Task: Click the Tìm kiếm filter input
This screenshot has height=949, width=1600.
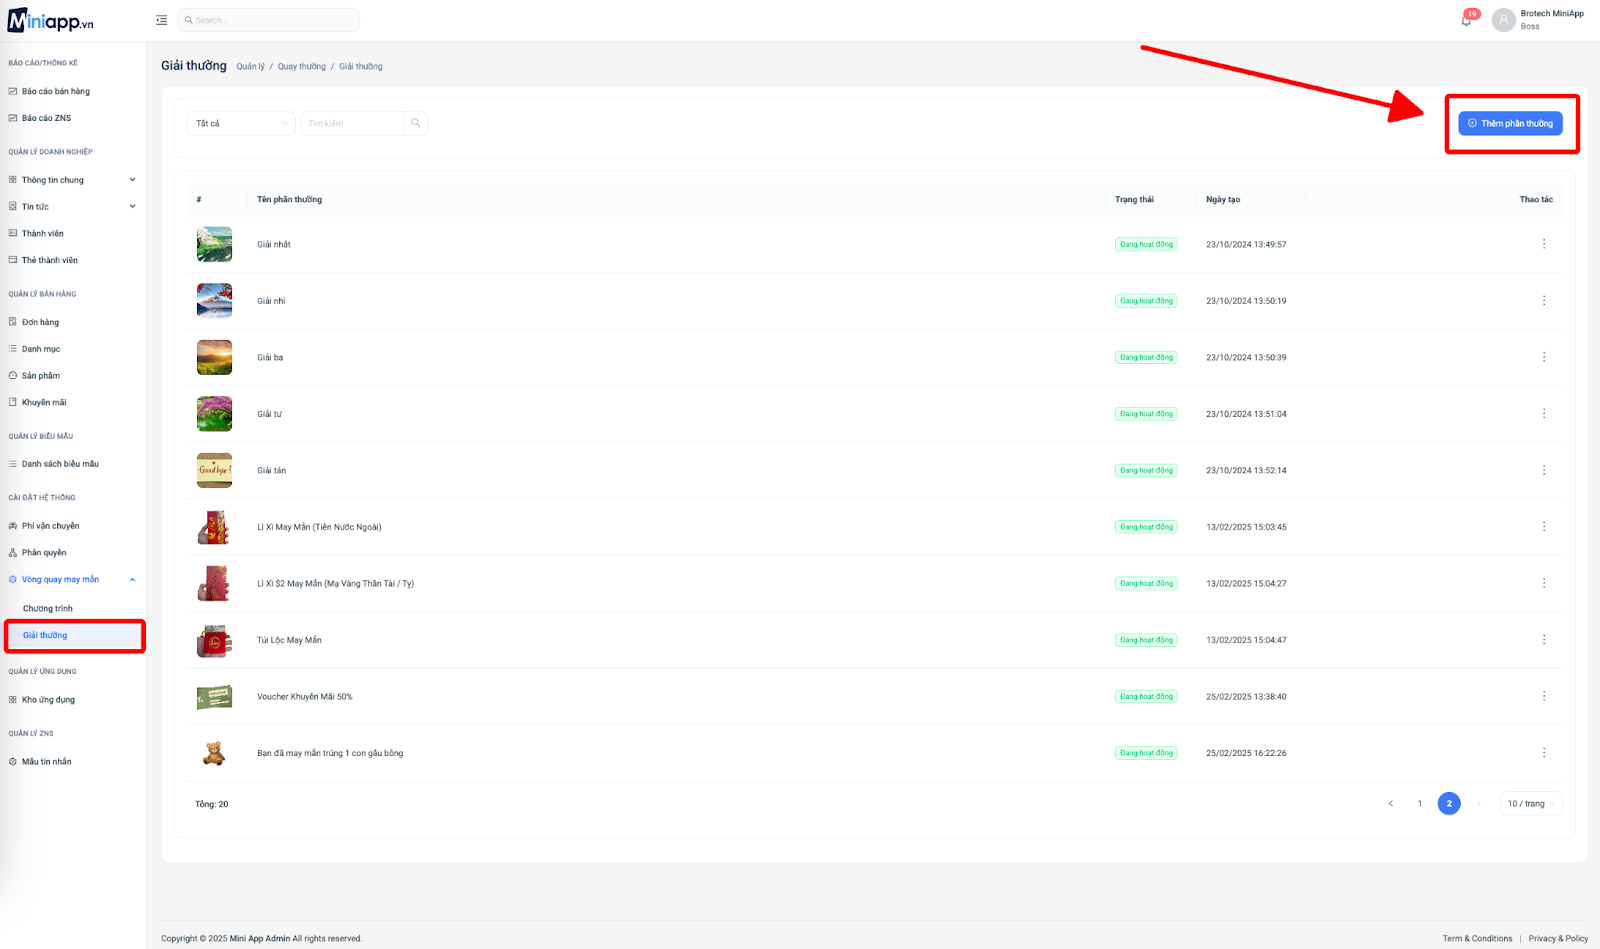Action: click(x=353, y=123)
